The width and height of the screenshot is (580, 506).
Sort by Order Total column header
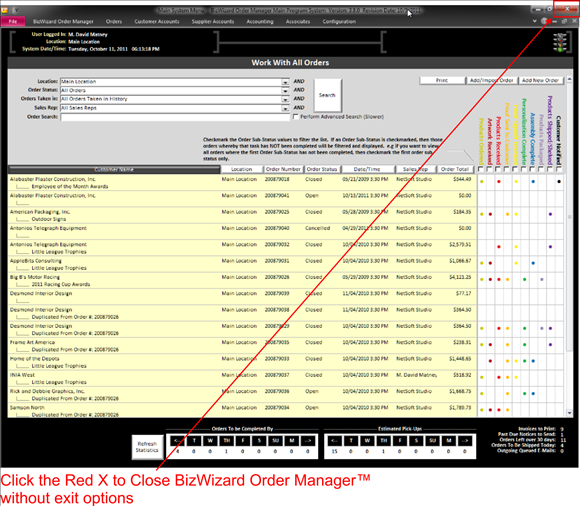(x=455, y=169)
